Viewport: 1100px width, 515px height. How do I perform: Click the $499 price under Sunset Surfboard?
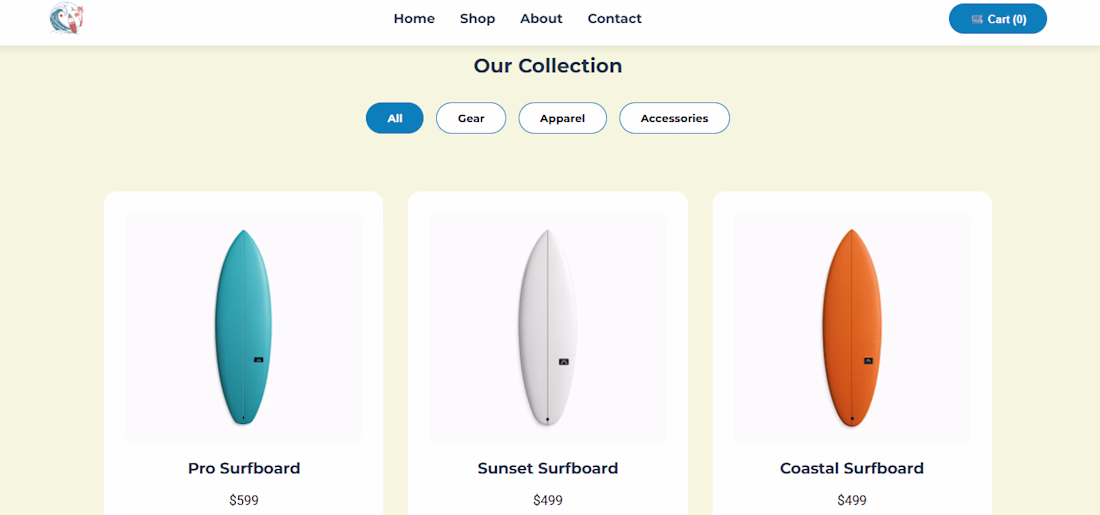click(548, 500)
